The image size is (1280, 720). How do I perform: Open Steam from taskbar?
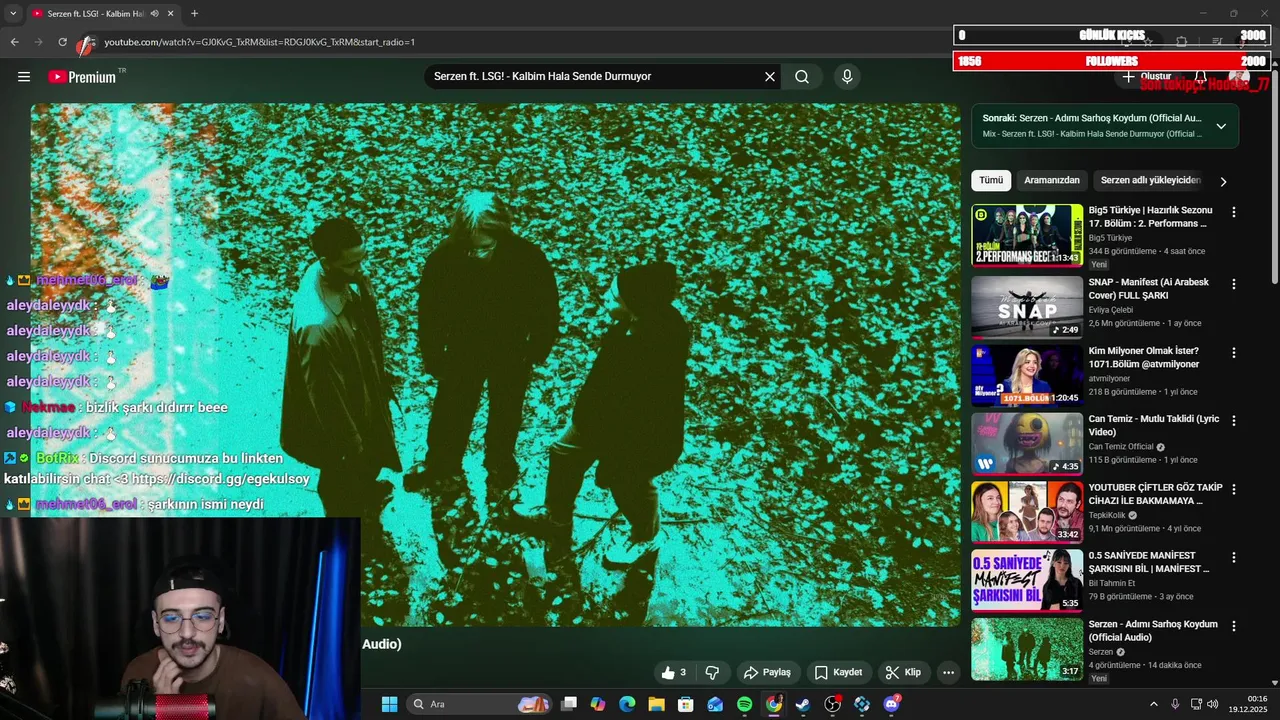point(803,704)
